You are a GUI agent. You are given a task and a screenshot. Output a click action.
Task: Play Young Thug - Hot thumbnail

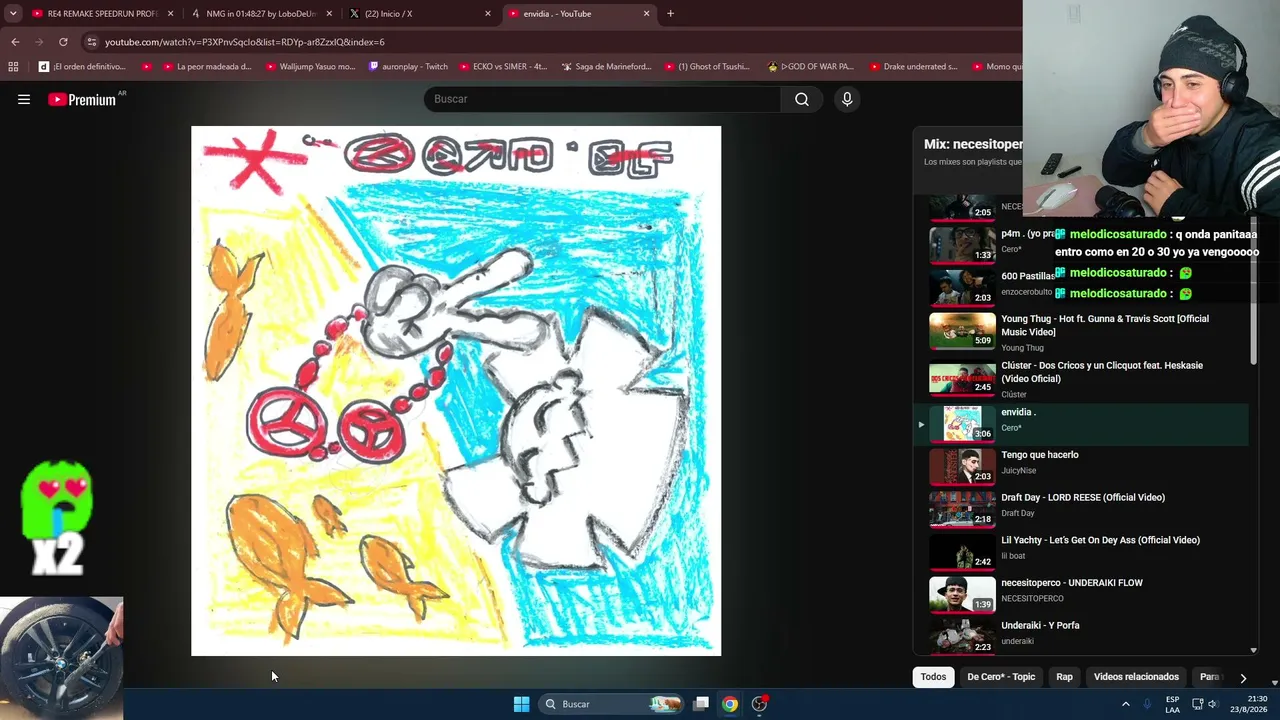pyautogui.click(x=962, y=330)
